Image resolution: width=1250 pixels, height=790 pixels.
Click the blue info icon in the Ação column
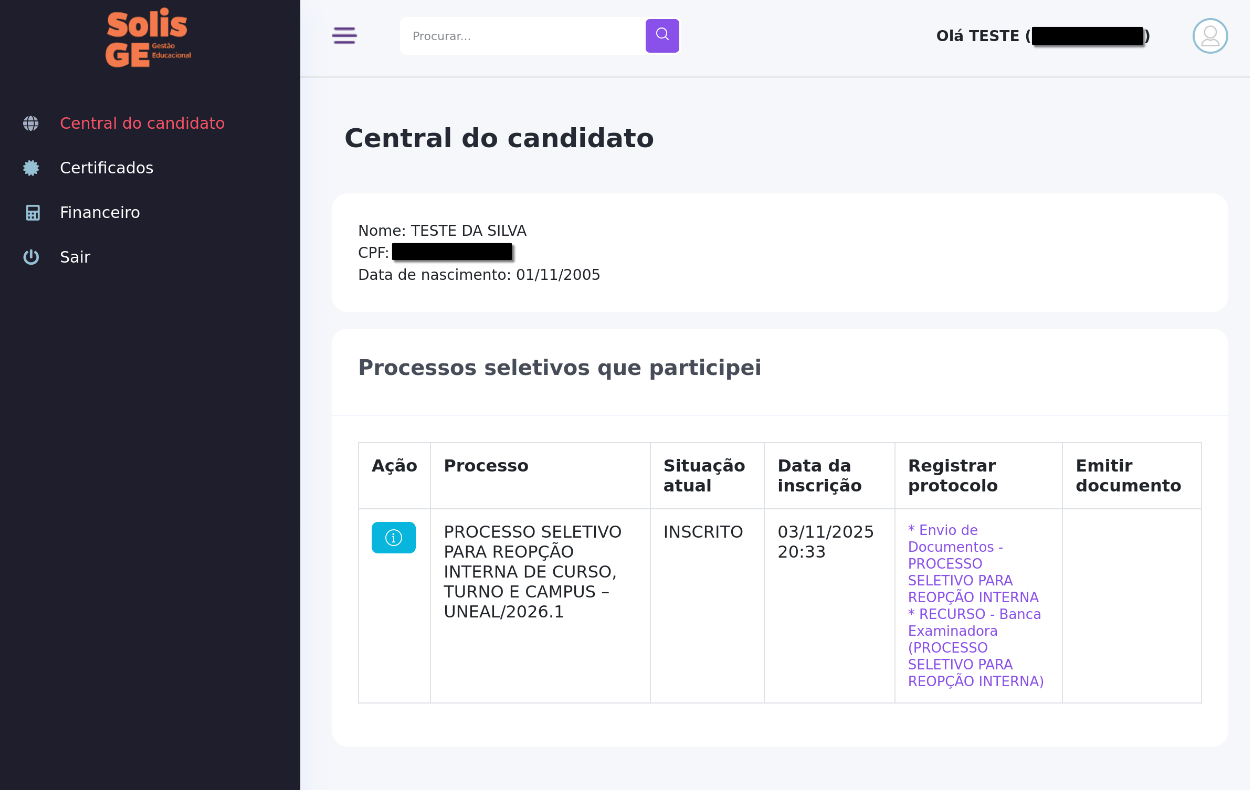pyautogui.click(x=393, y=537)
